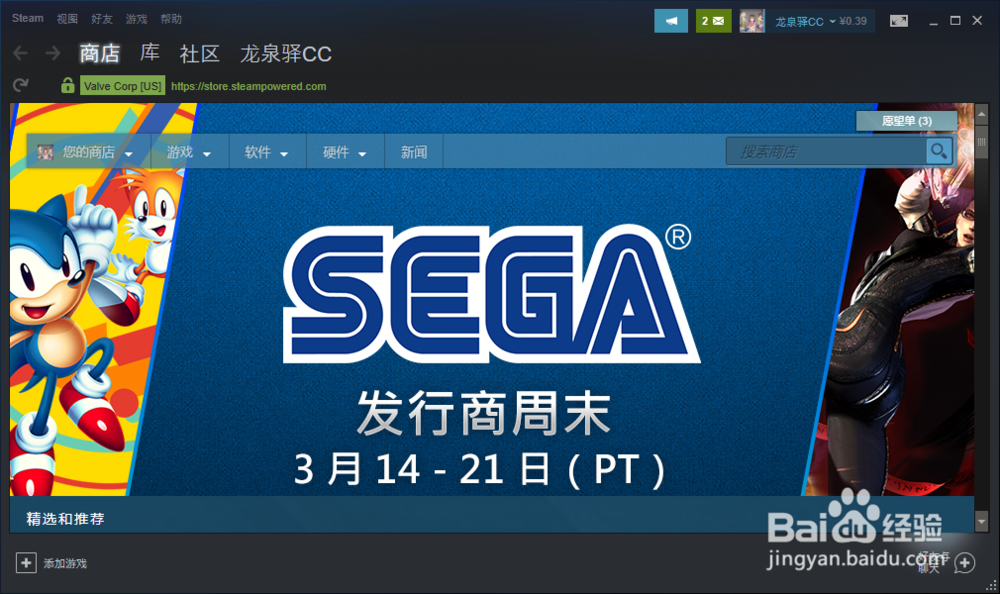Click the 搜索商店 search field
The image size is (1000, 594).
click(x=827, y=152)
